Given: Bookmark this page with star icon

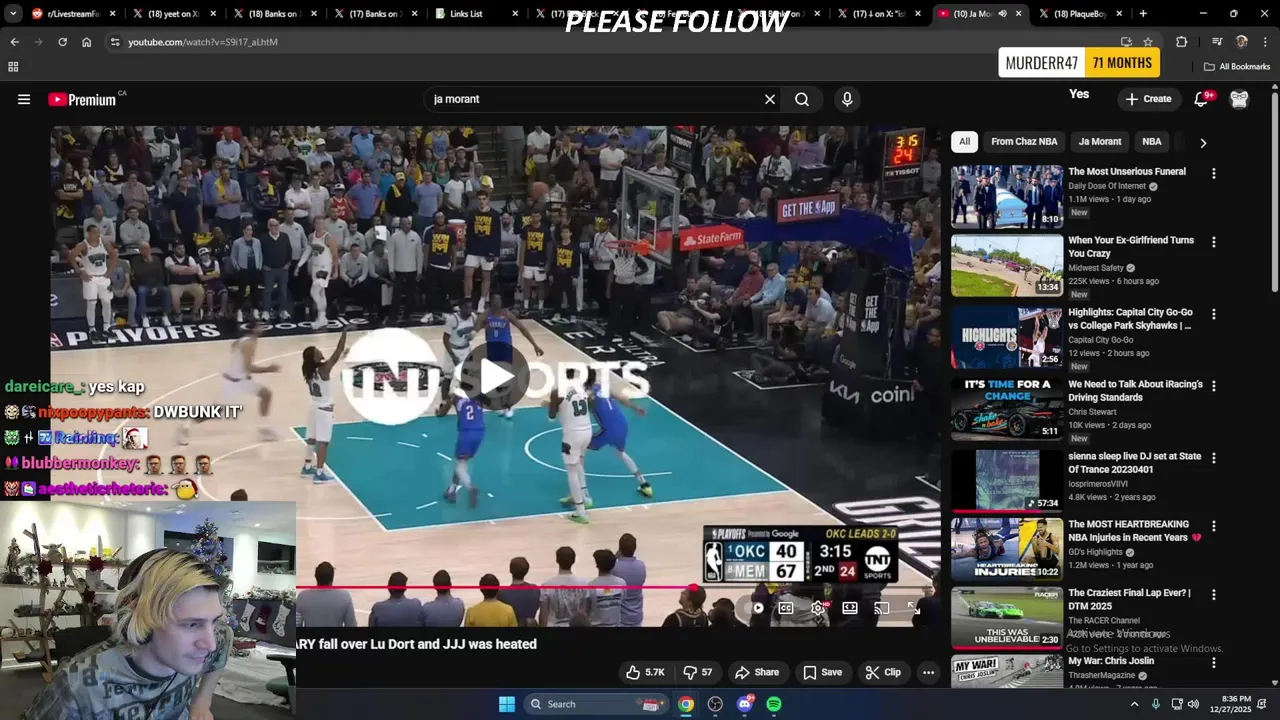Looking at the screenshot, I should (x=1148, y=42).
